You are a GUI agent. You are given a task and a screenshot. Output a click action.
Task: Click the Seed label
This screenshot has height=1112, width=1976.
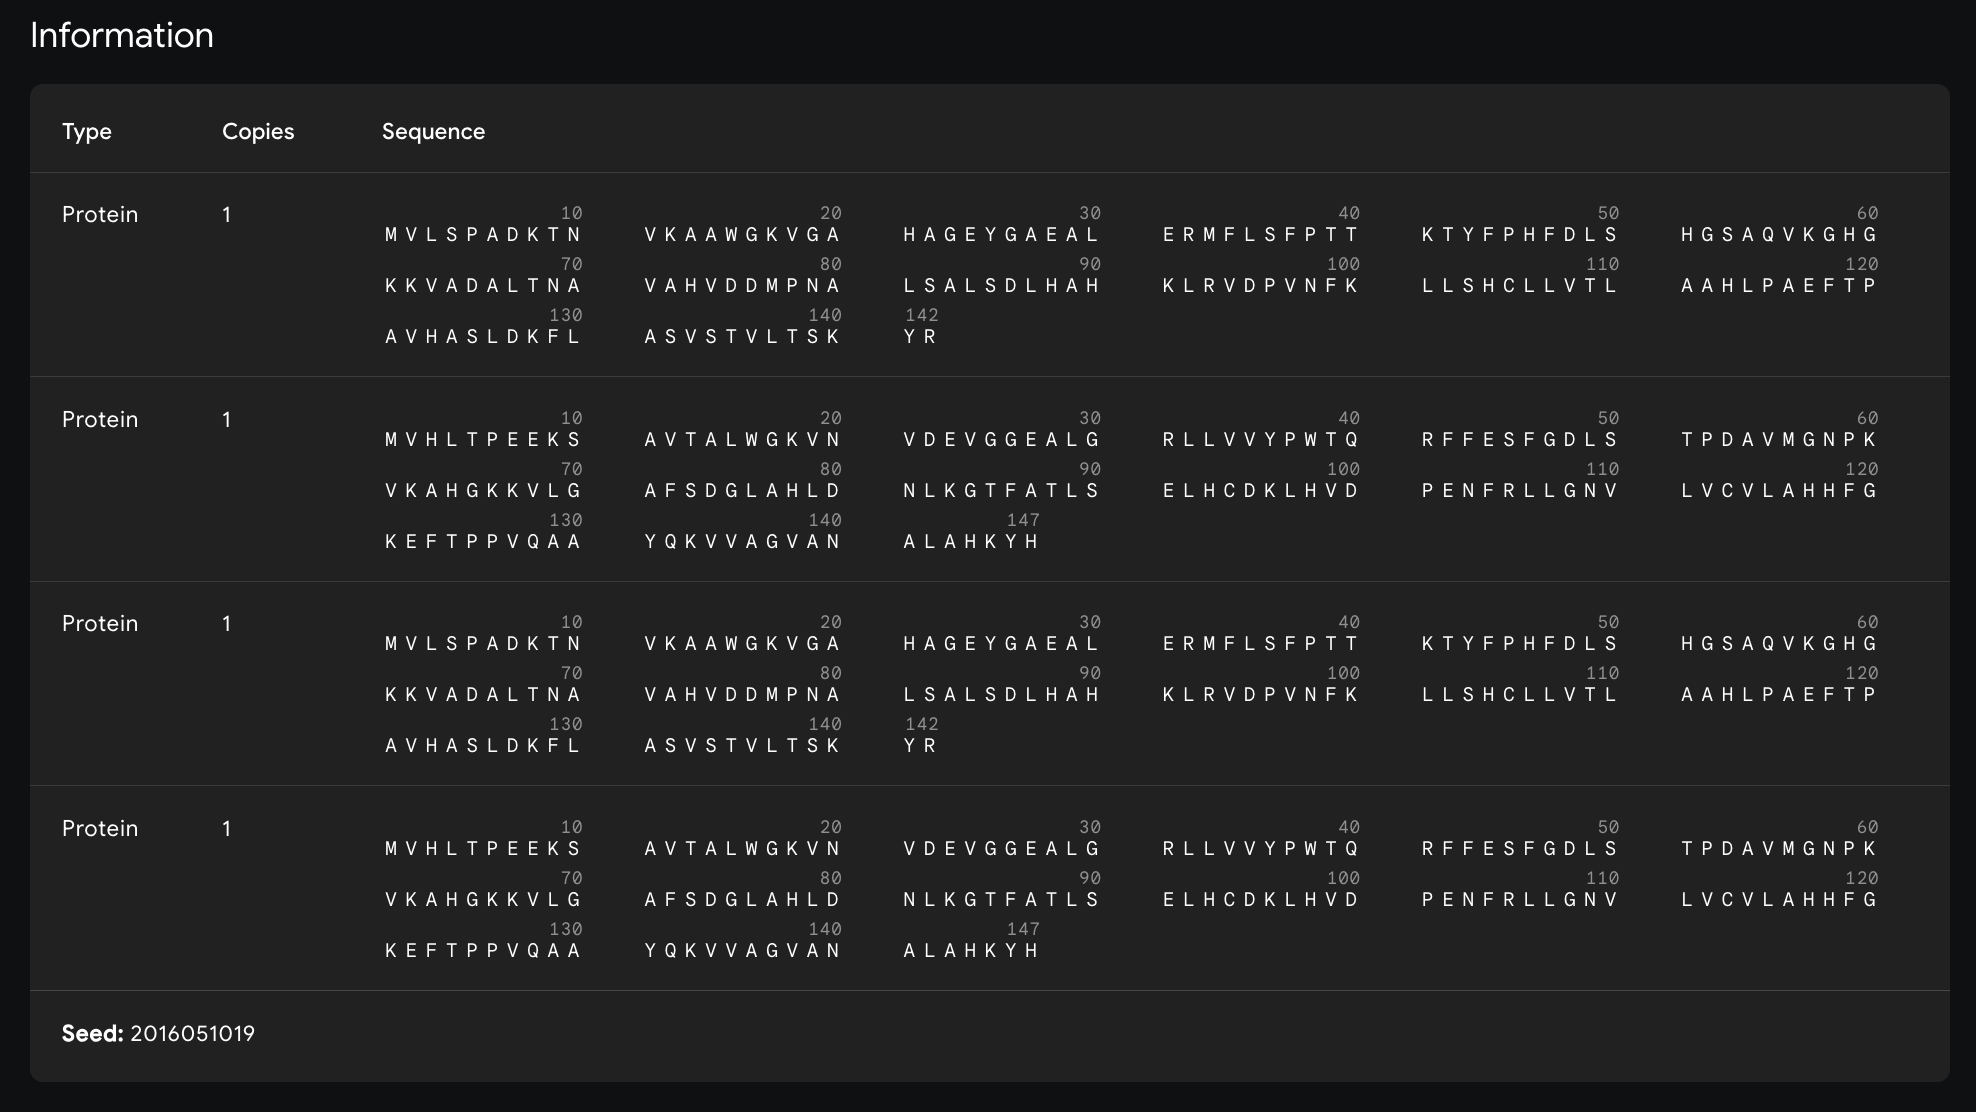coord(92,1034)
